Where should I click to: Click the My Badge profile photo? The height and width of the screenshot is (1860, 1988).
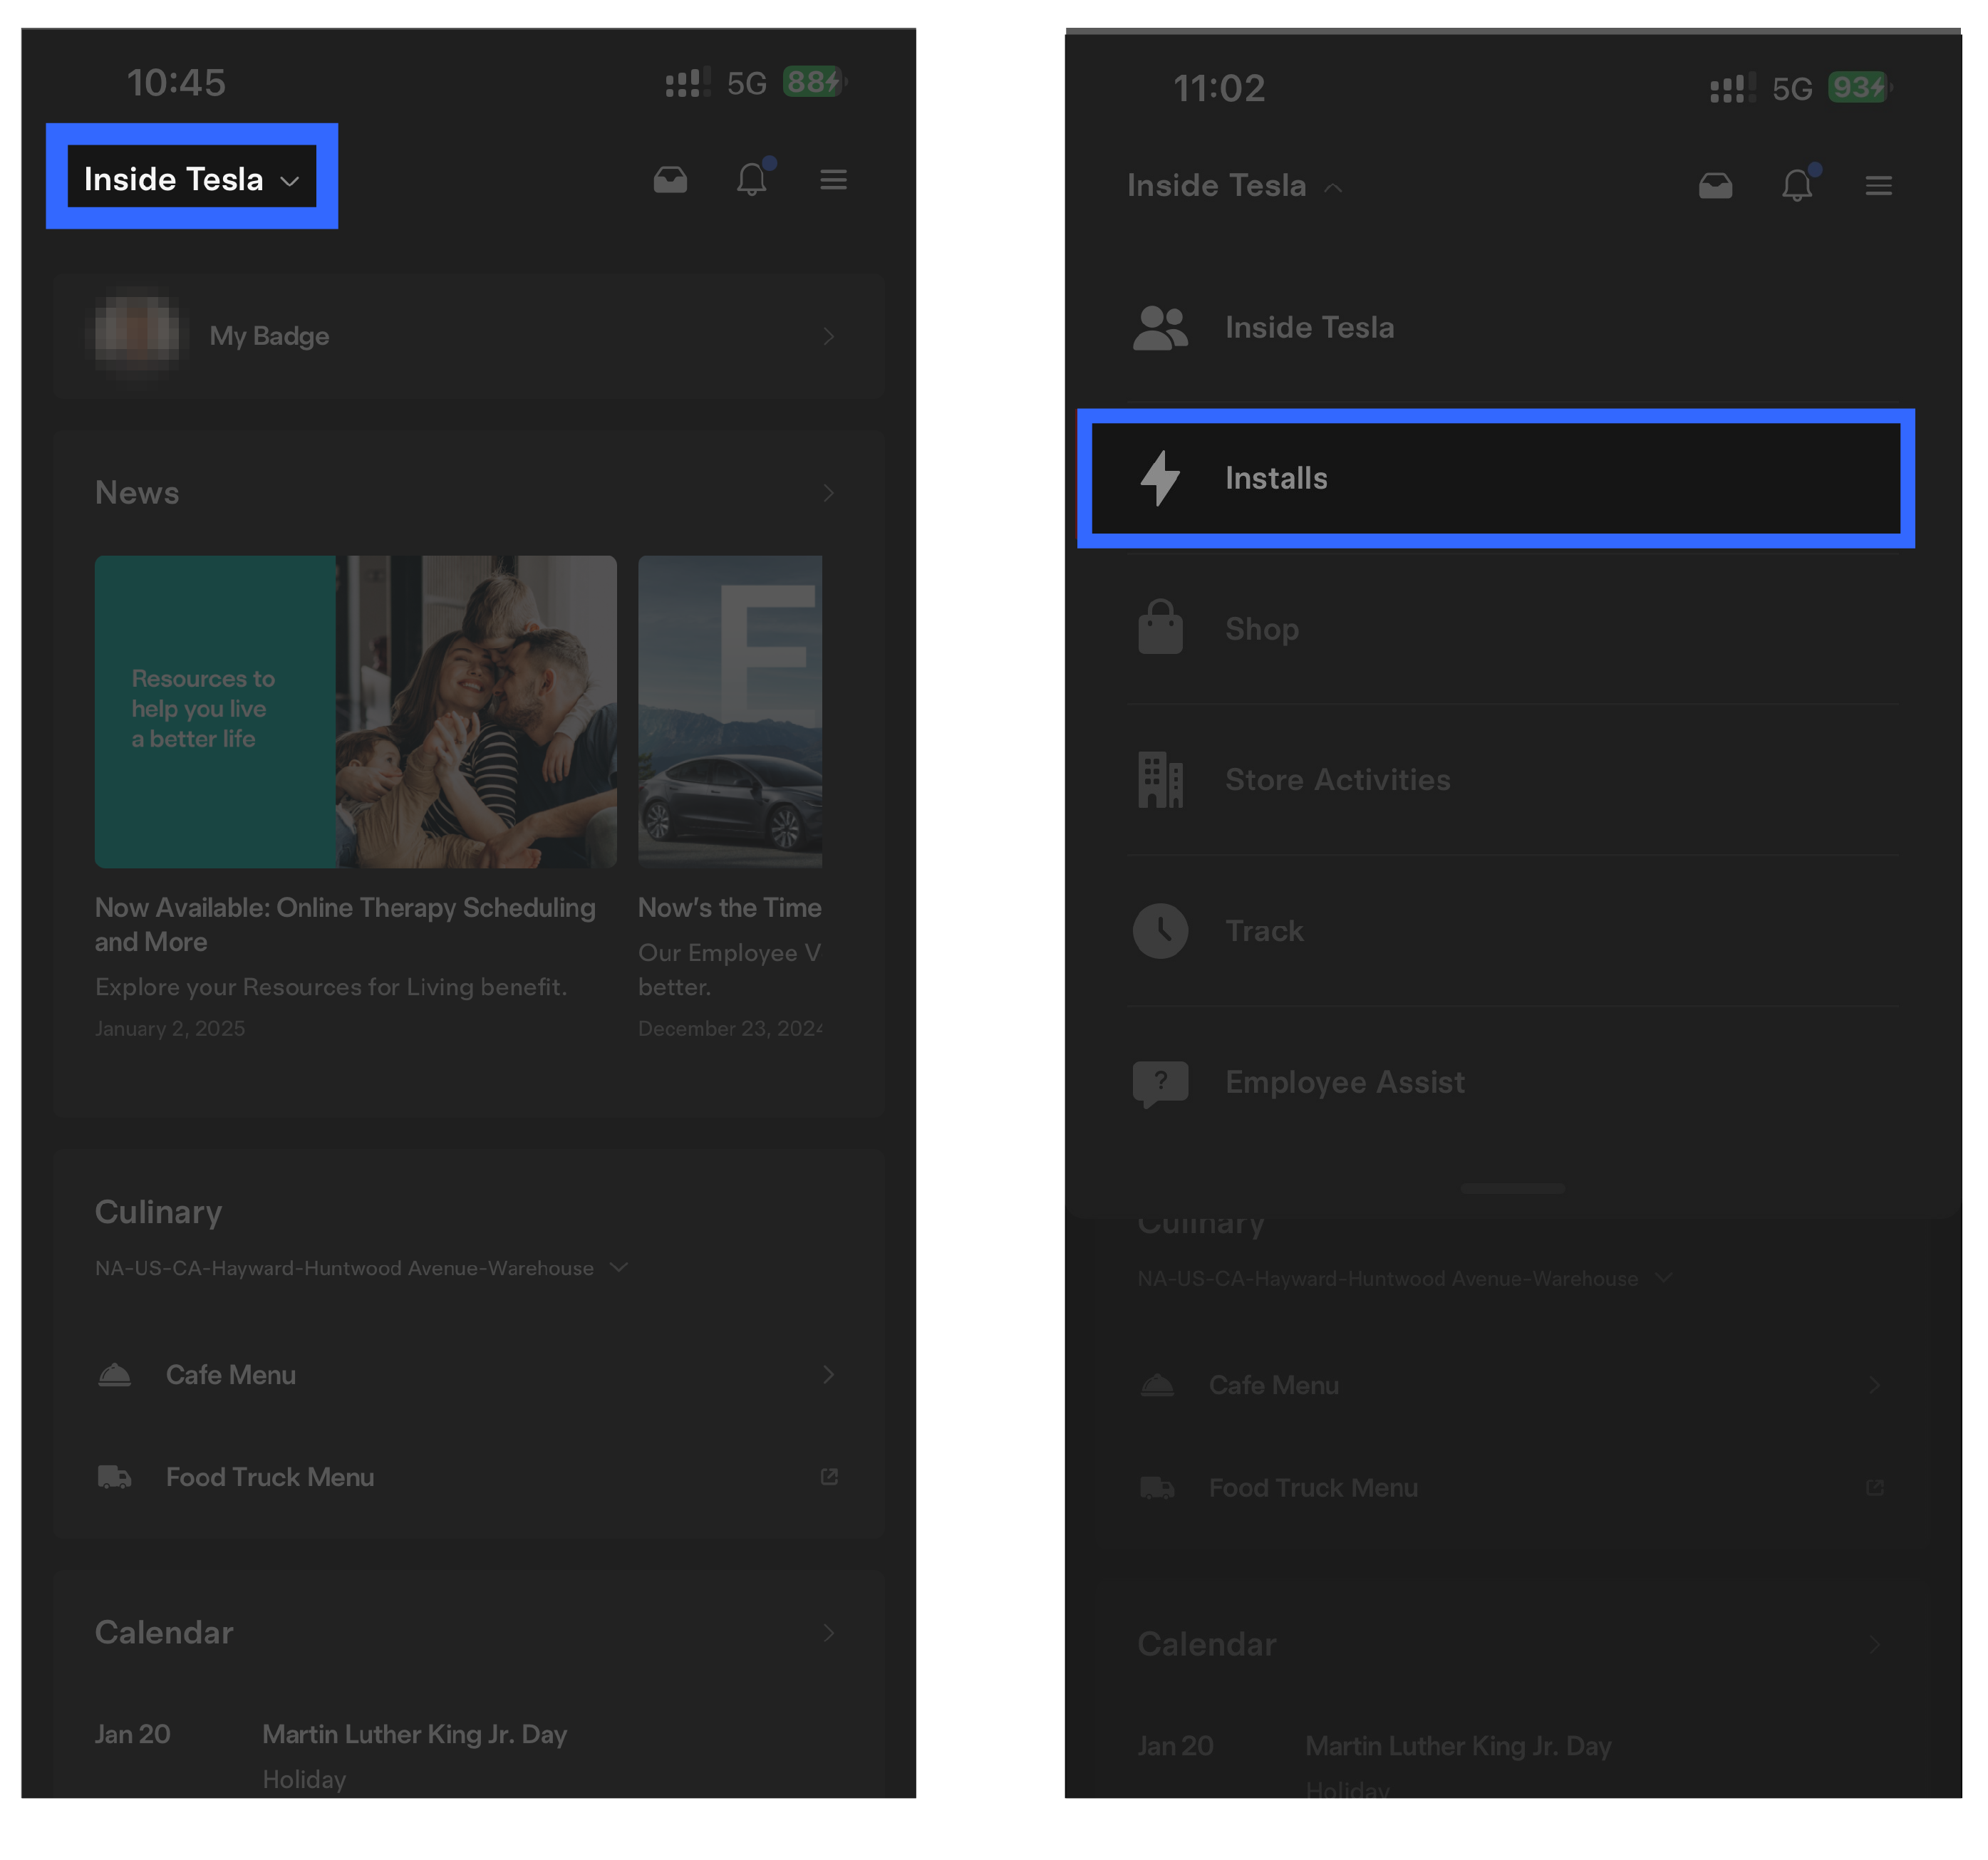click(137, 333)
